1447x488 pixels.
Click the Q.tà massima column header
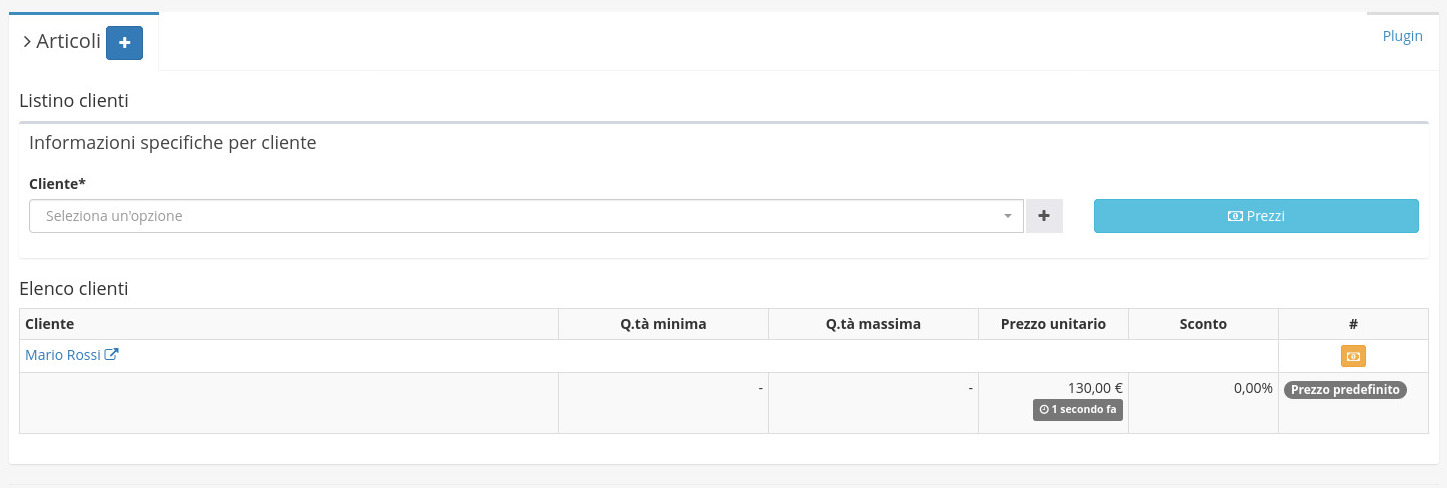(x=873, y=324)
